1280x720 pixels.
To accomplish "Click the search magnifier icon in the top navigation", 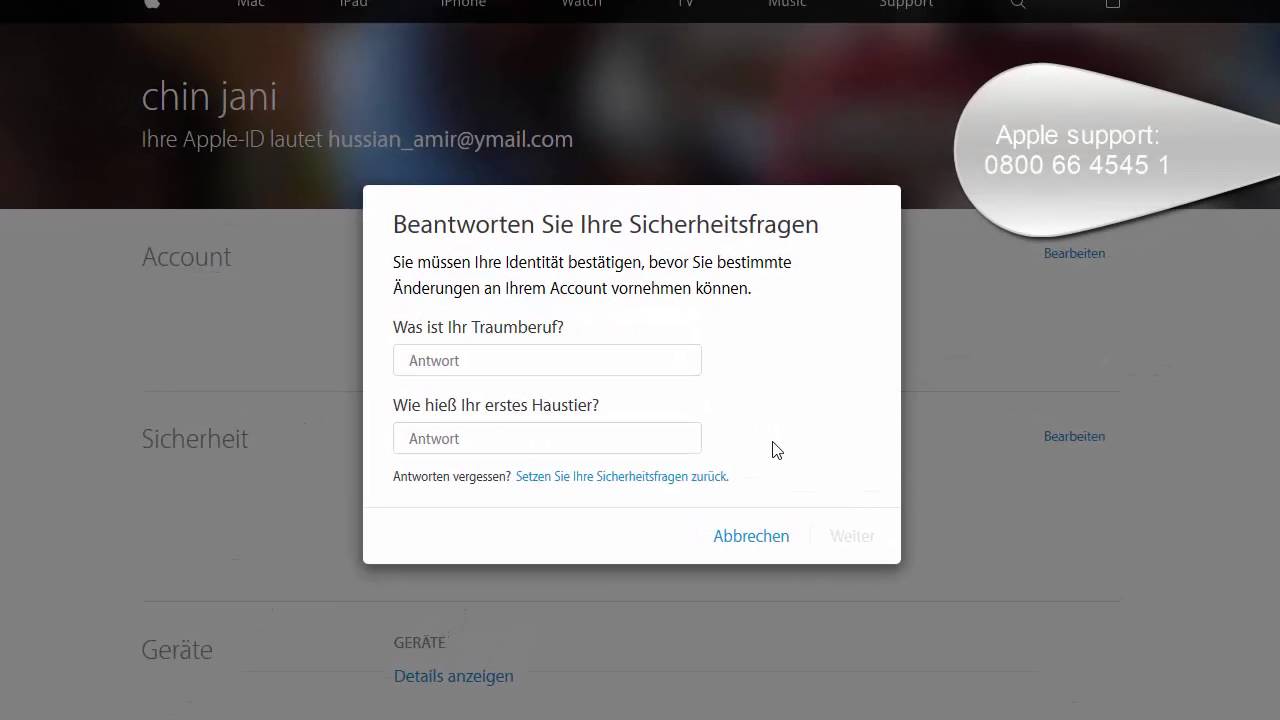I will (x=1018, y=4).
